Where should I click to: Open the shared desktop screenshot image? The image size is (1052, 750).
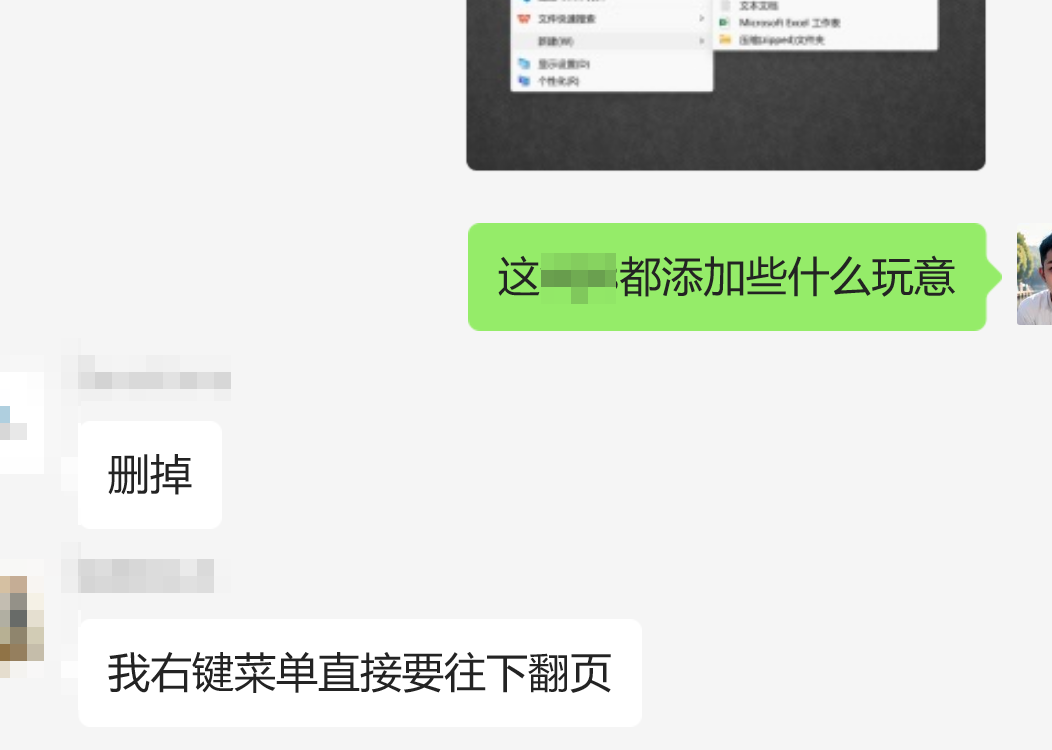point(726,85)
